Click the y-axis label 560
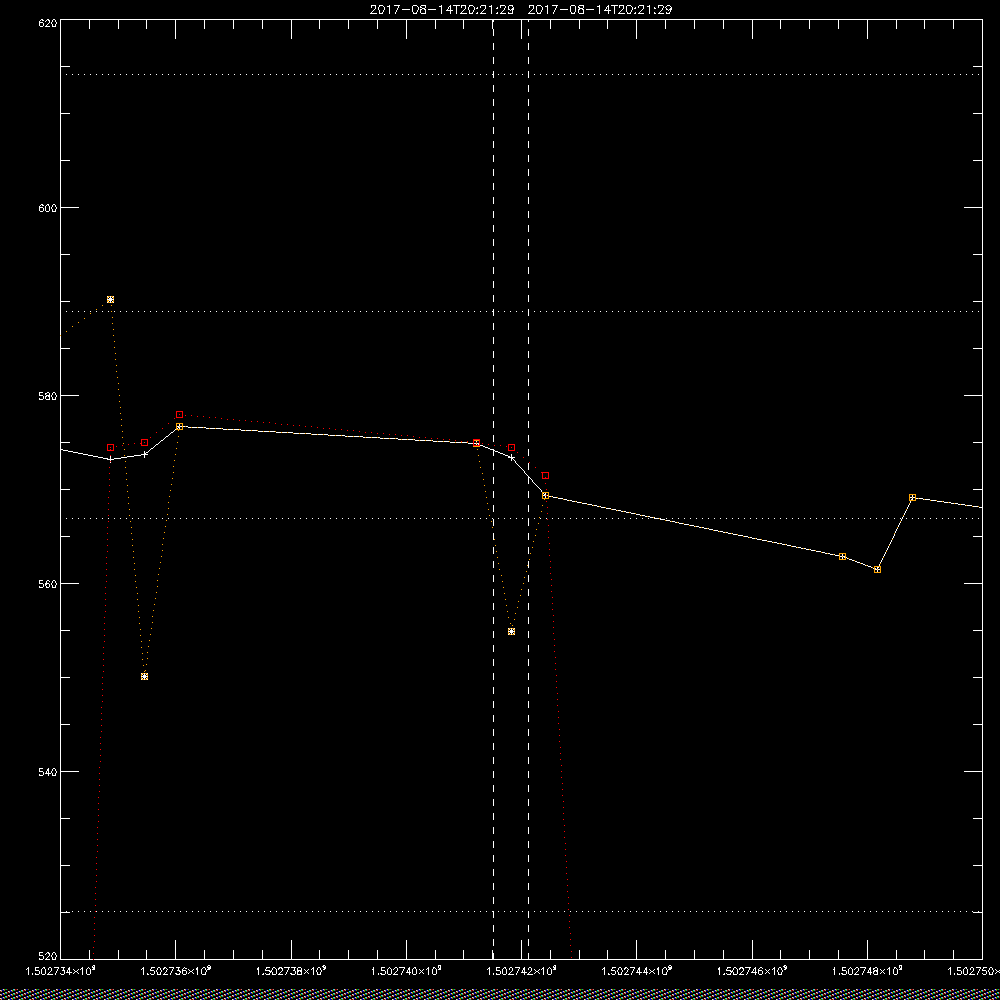 48,584
